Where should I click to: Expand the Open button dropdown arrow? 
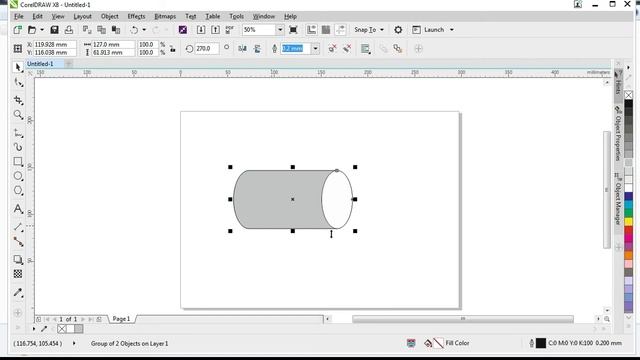pos(42,30)
